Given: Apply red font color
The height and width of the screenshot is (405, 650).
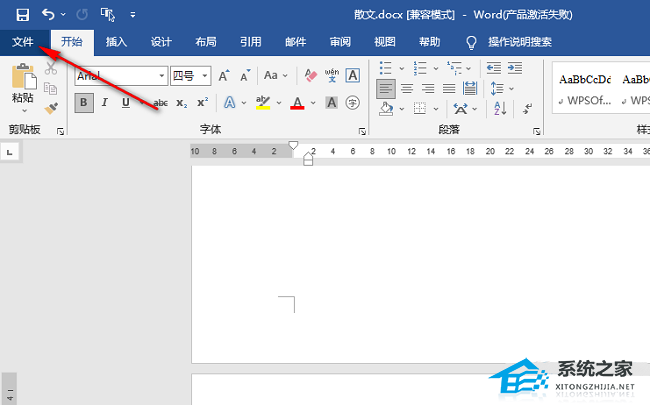Looking at the screenshot, I should (x=297, y=102).
